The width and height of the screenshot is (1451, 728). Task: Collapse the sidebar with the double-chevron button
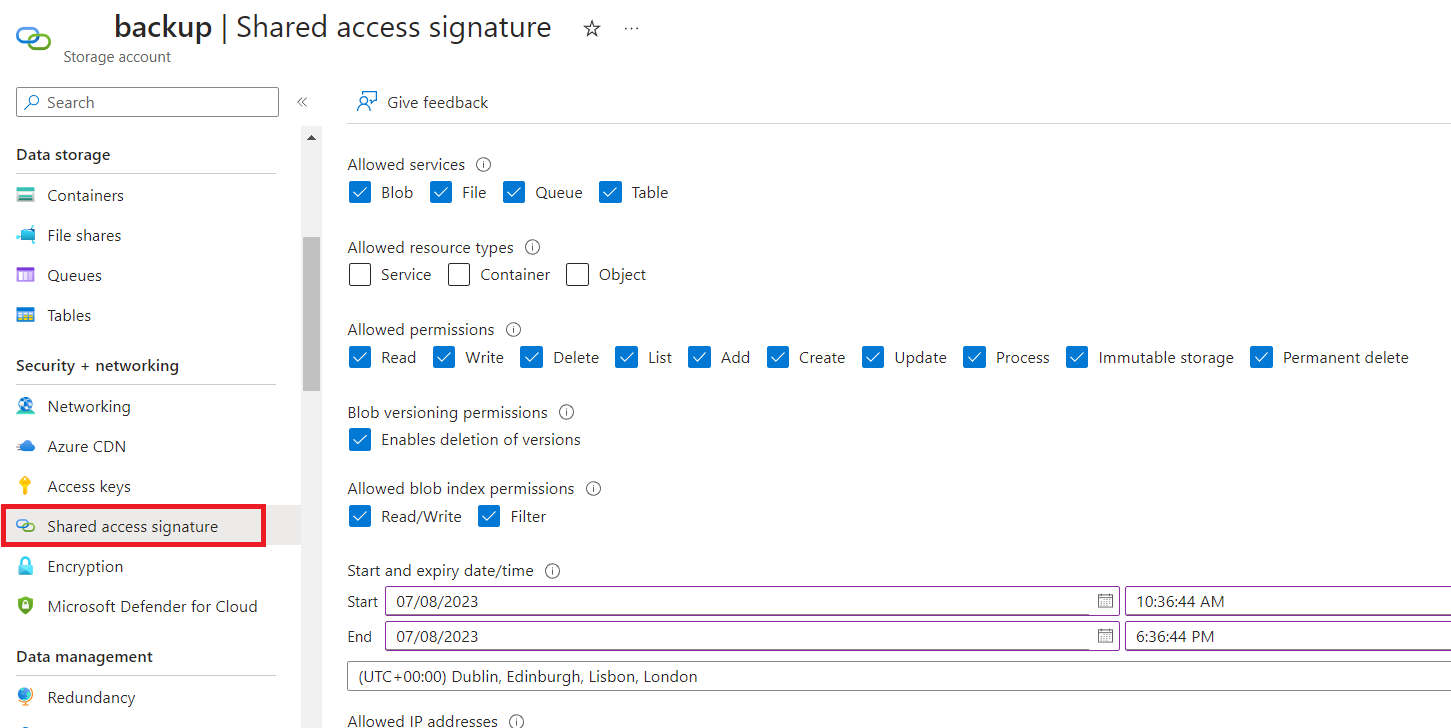[302, 101]
